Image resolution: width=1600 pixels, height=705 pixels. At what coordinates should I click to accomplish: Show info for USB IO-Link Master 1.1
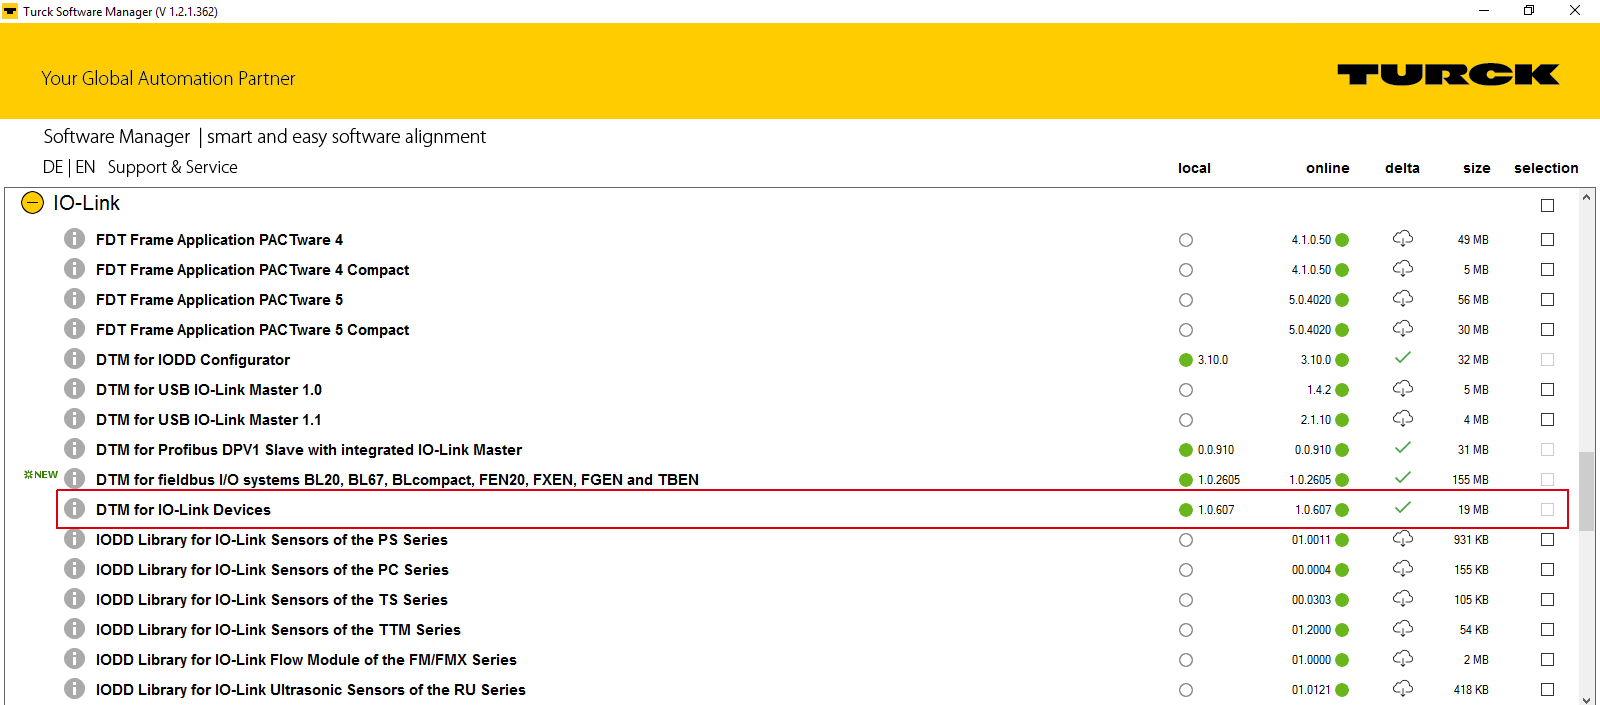click(74, 419)
